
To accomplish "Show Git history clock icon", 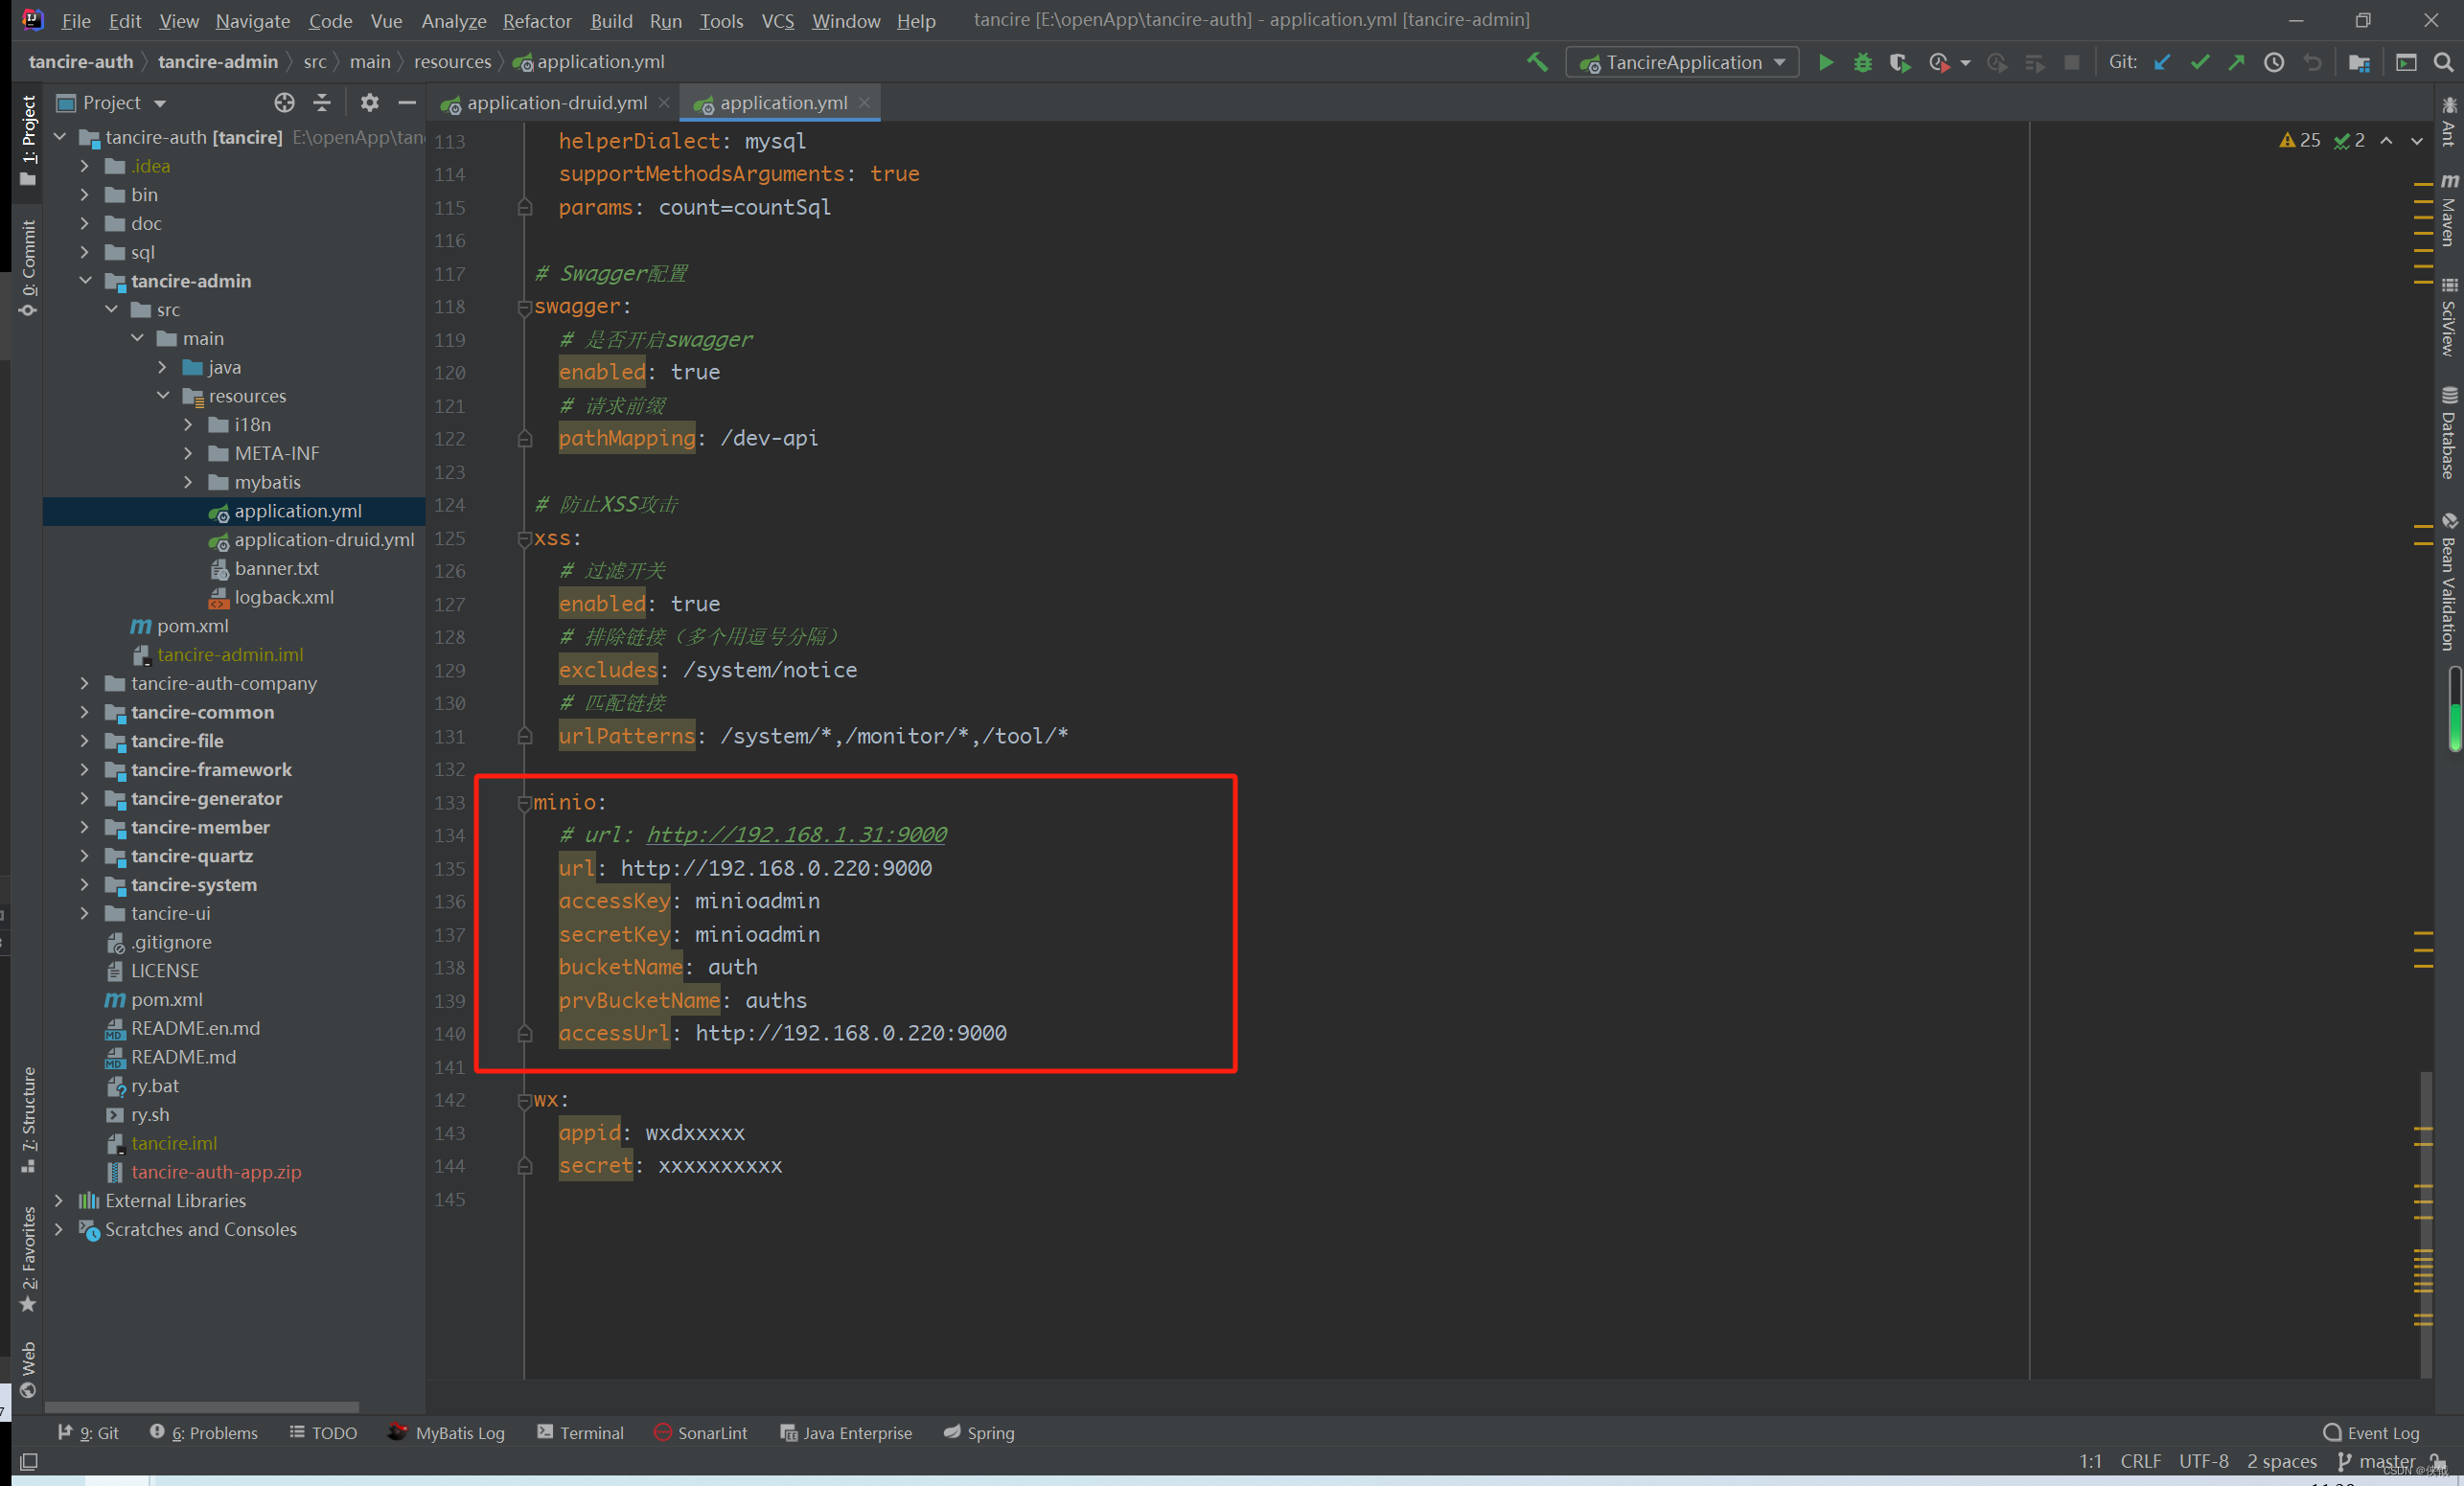I will pyautogui.click(x=2274, y=62).
